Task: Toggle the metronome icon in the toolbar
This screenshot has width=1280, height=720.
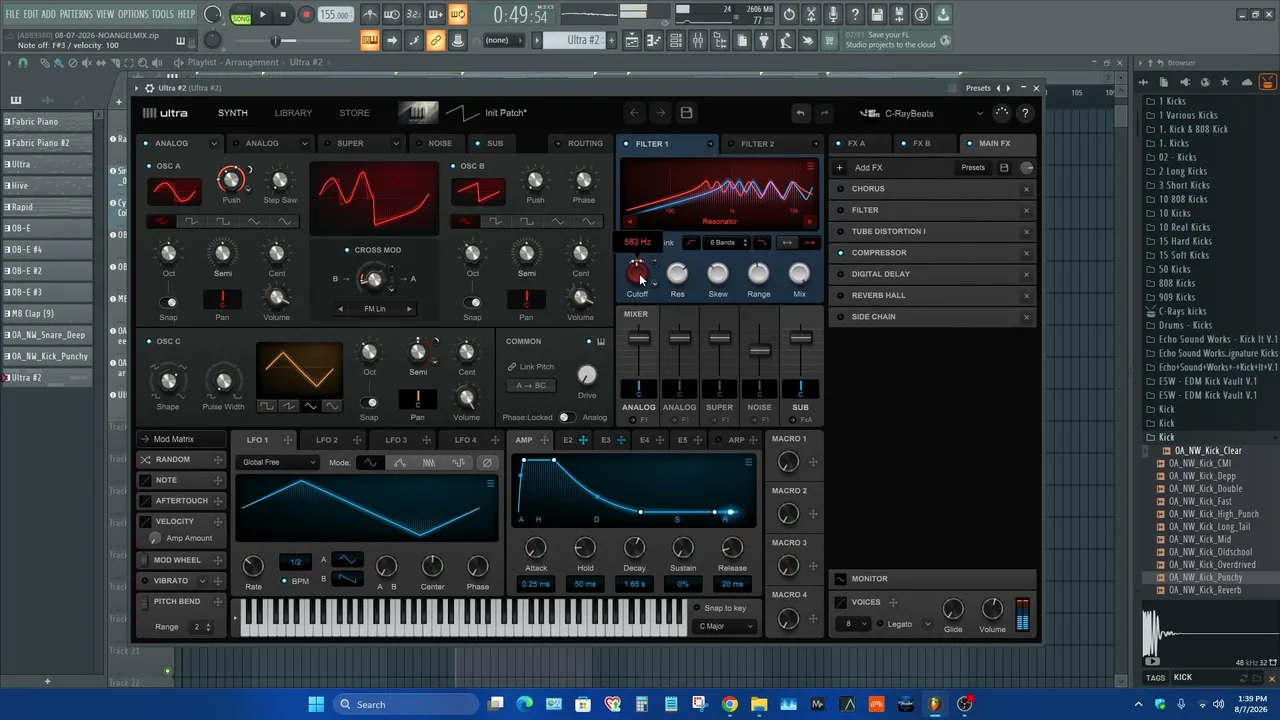Action: point(370,15)
